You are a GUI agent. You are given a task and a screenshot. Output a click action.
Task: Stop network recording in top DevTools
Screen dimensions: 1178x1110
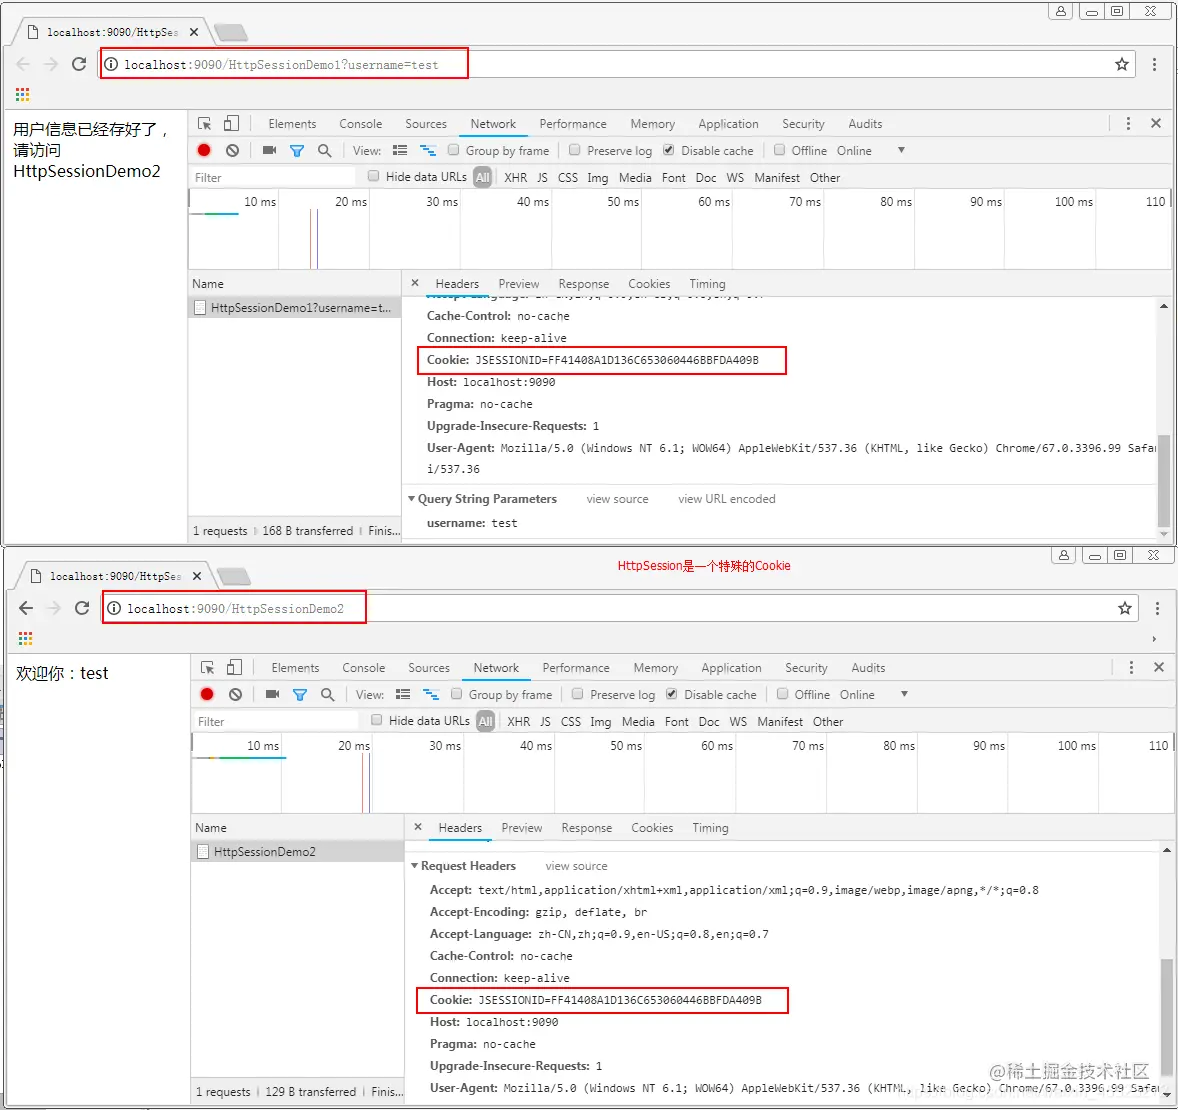[x=204, y=150]
